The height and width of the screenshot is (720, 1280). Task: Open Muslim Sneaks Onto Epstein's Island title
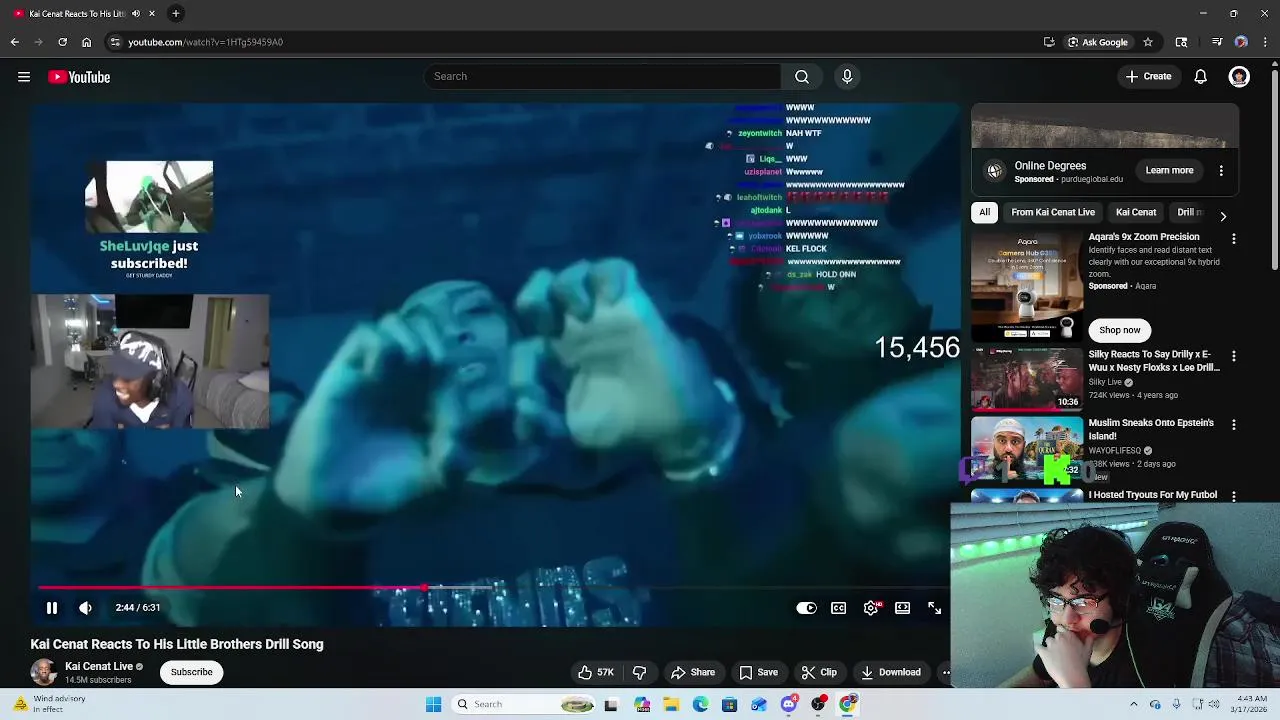point(1151,429)
